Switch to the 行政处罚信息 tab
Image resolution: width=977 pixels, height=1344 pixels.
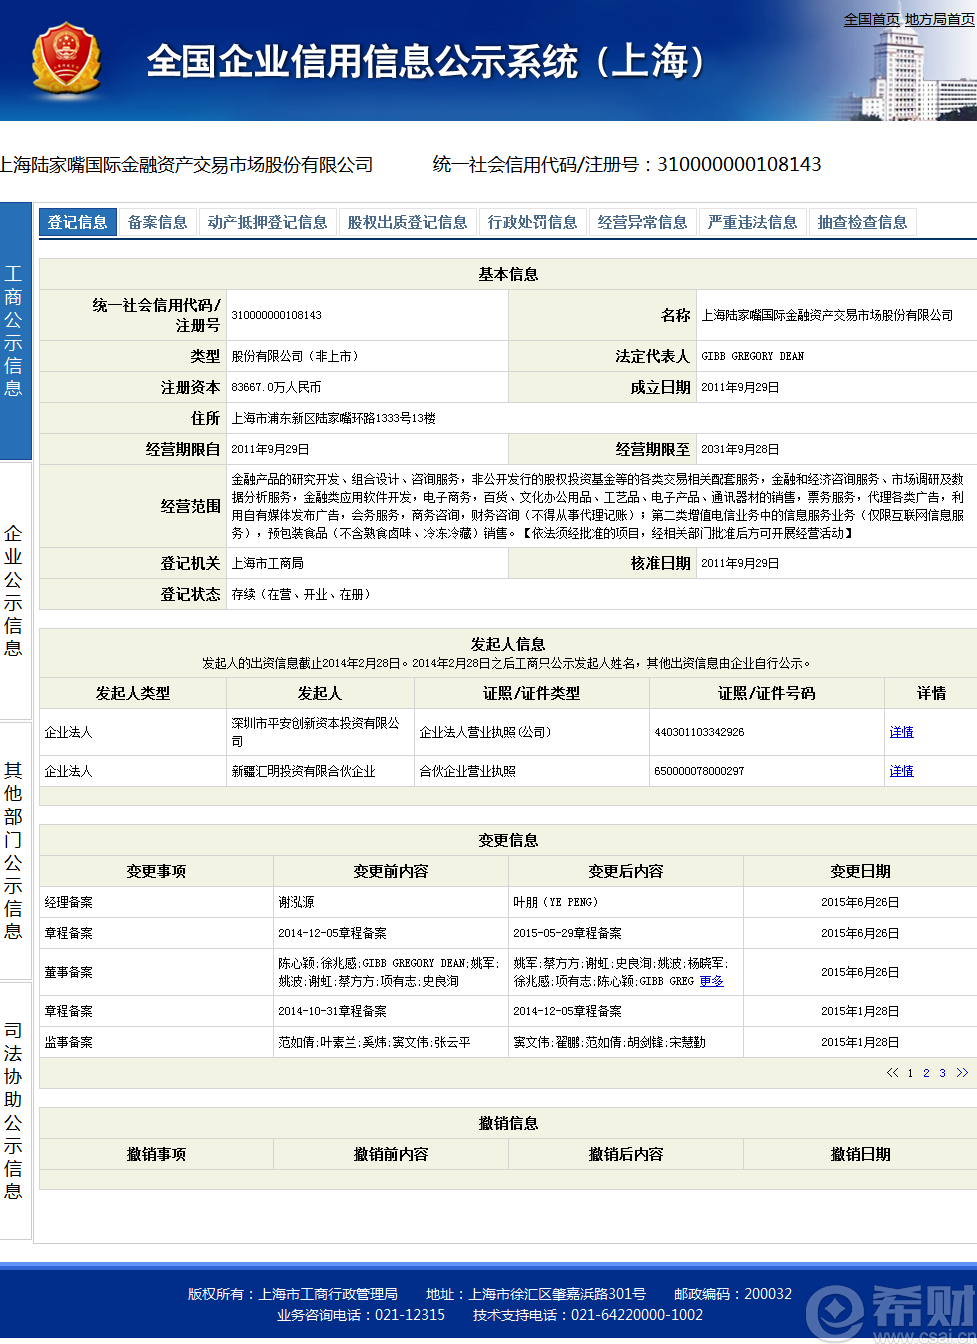click(x=532, y=222)
